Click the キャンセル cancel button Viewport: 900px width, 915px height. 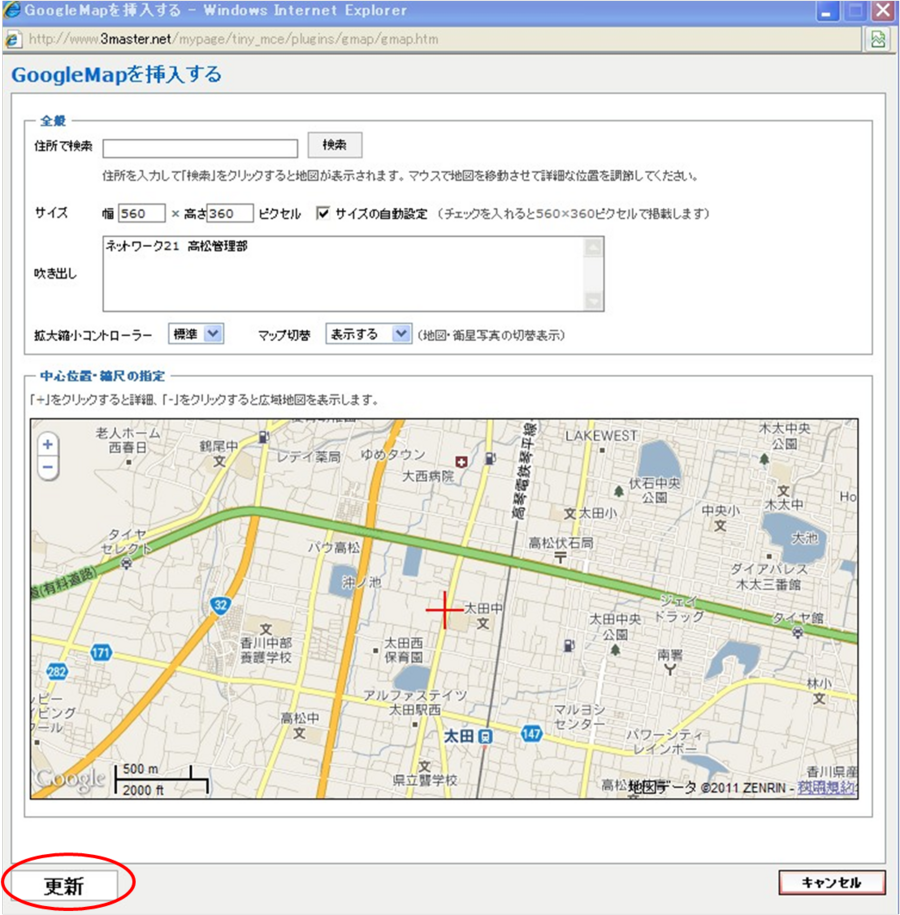pos(832,882)
